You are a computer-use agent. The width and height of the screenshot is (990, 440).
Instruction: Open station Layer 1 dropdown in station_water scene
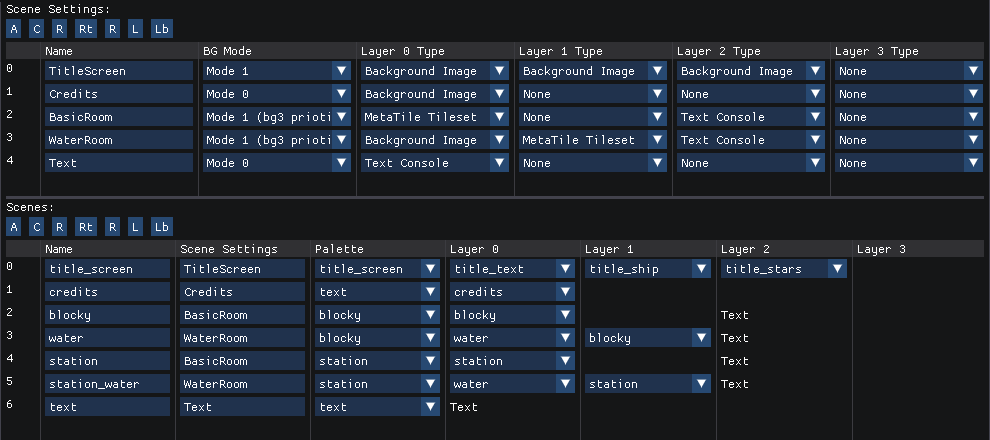(648, 384)
